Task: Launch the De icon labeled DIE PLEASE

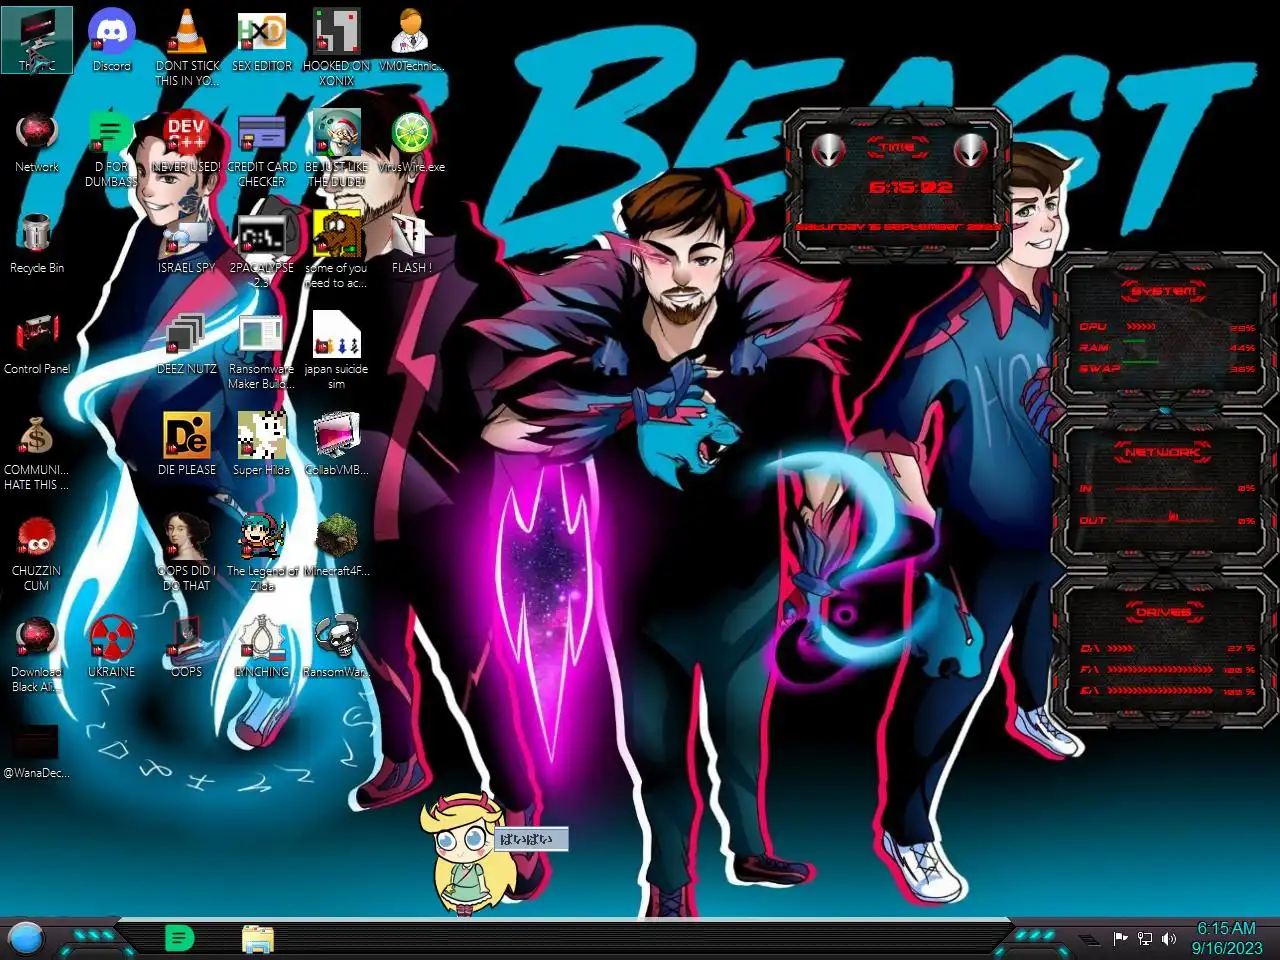Action: click(x=187, y=444)
